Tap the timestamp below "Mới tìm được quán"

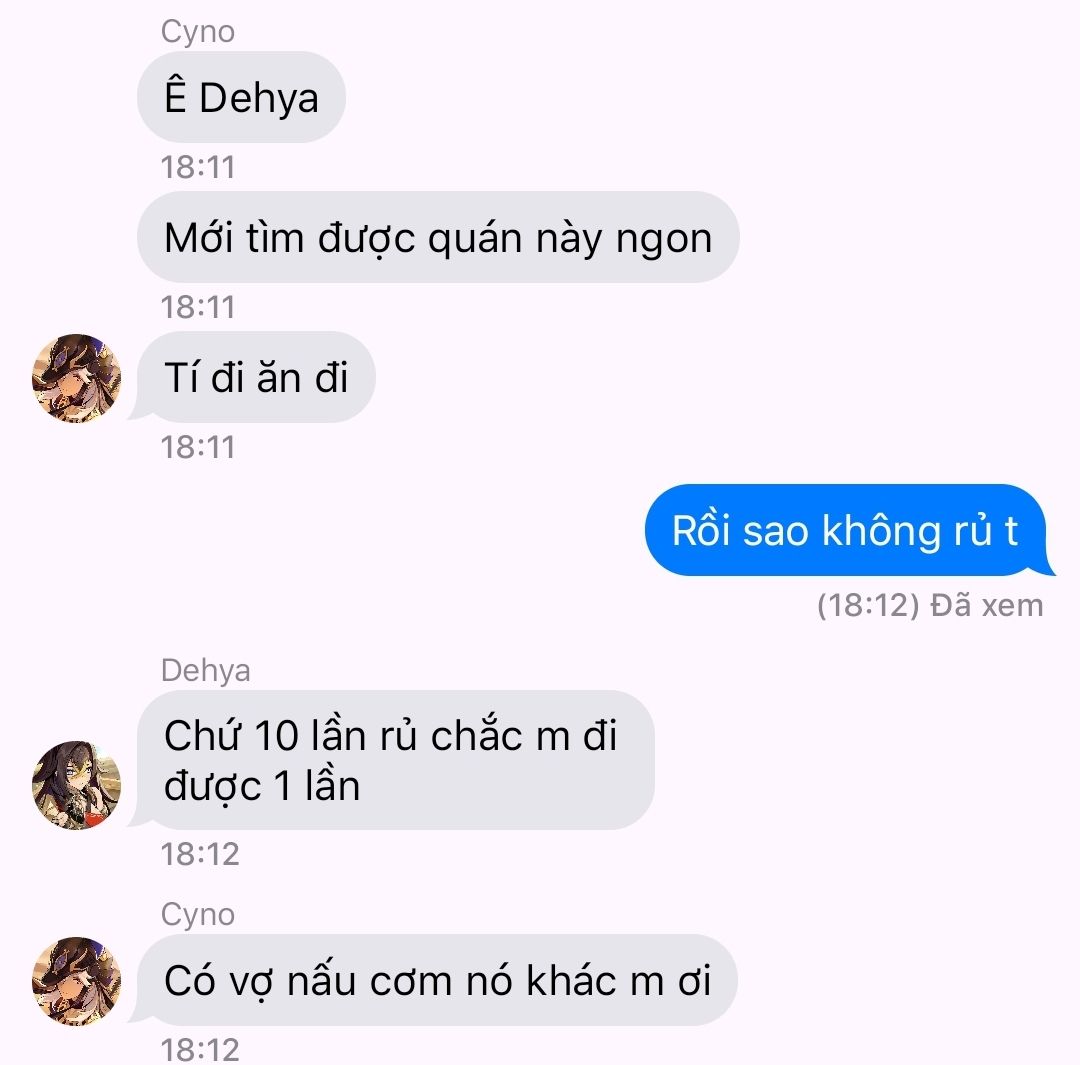click(198, 307)
